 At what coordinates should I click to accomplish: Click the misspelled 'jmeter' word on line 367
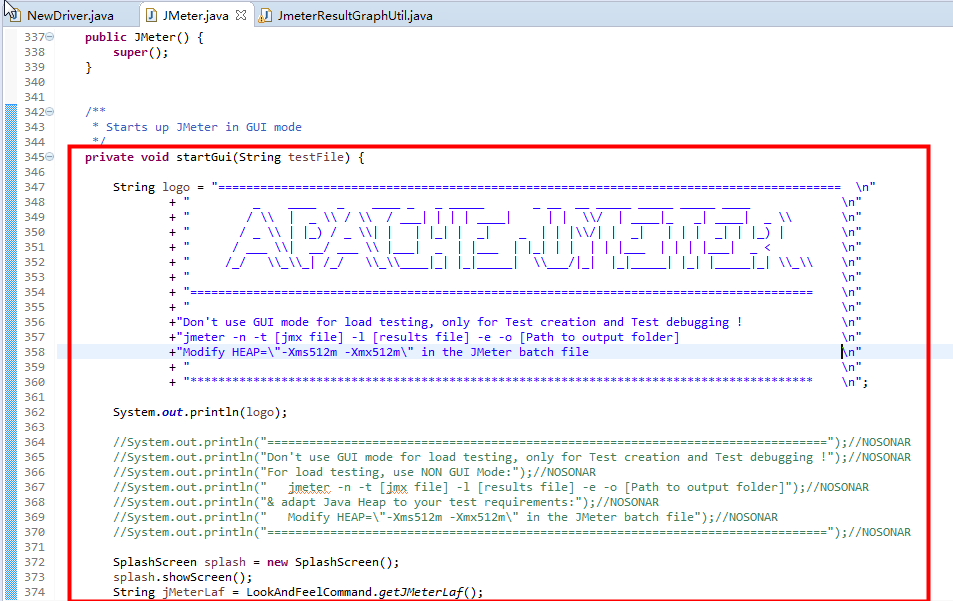(309, 487)
